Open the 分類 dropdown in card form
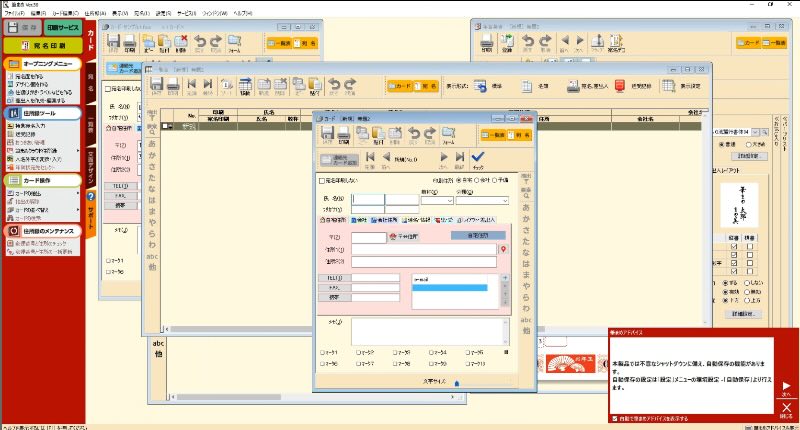This screenshot has width=800, height=430. [x=482, y=200]
